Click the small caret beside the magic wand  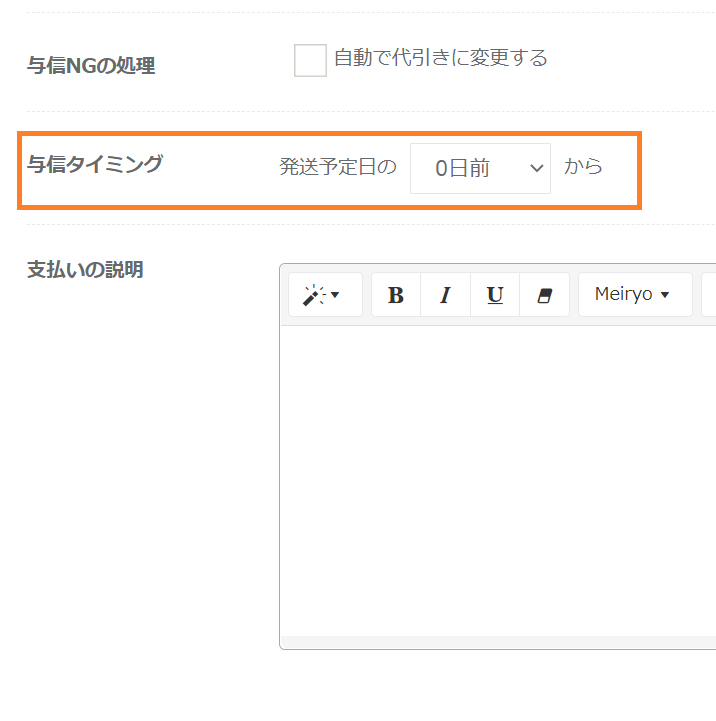coord(335,296)
